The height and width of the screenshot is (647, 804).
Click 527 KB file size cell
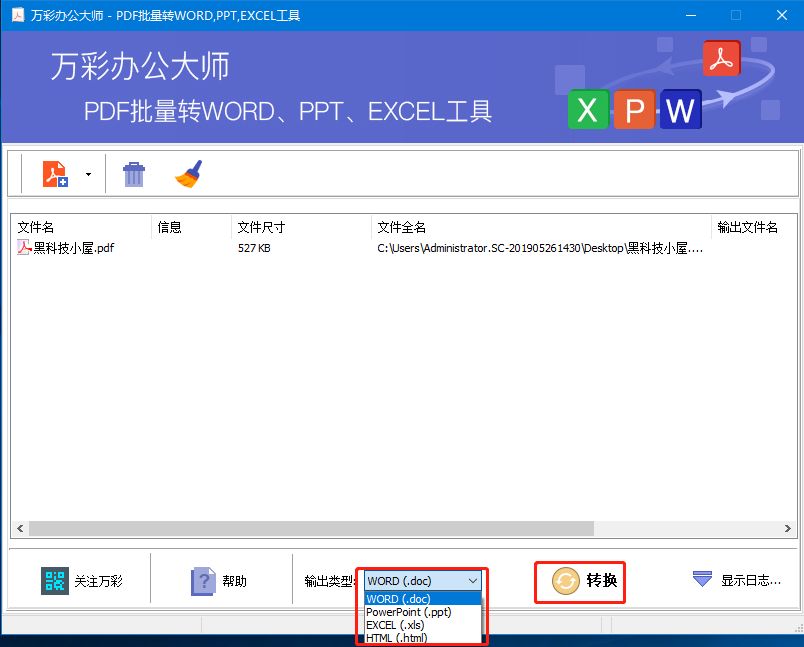coord(254,248)
